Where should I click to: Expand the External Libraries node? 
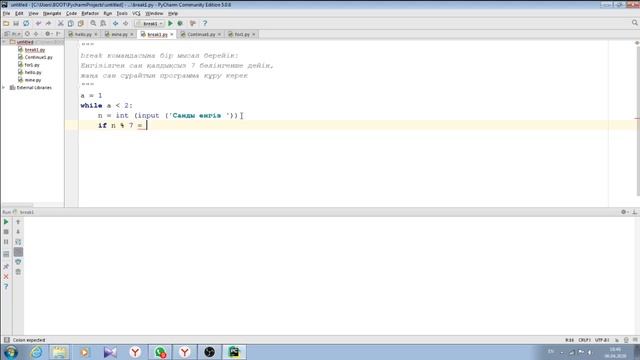point(4,88)
